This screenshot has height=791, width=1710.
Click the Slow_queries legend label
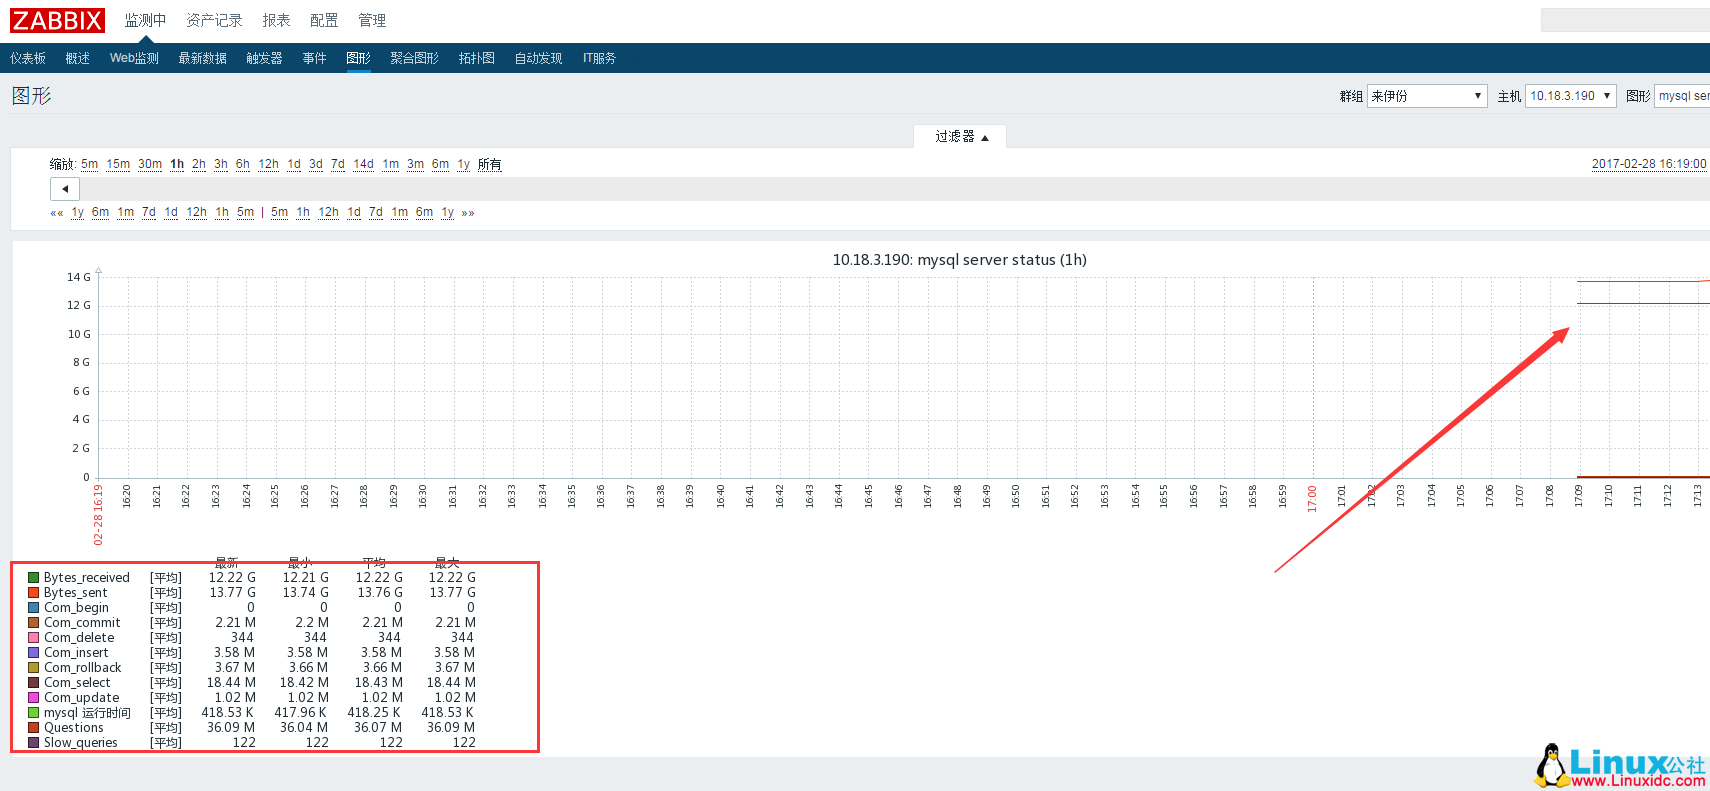click(81, 743)
